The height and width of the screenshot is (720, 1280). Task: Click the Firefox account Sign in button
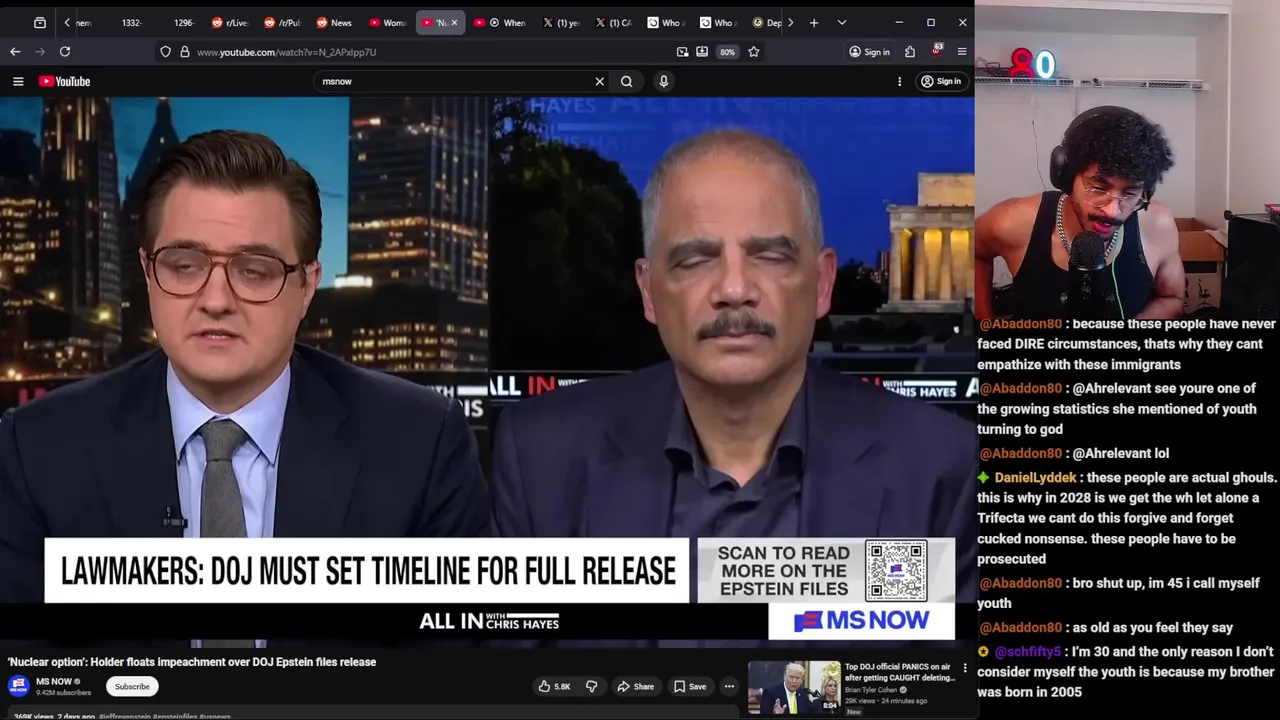[x=869, y=52]
